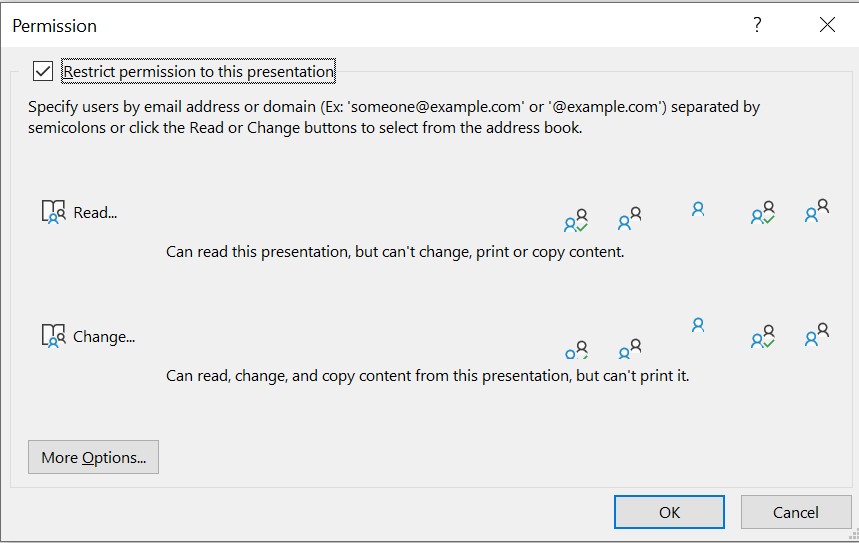This screenshot has height=543, width=859.
Task: Click the Change users entry field
Action: coord(351,336)
